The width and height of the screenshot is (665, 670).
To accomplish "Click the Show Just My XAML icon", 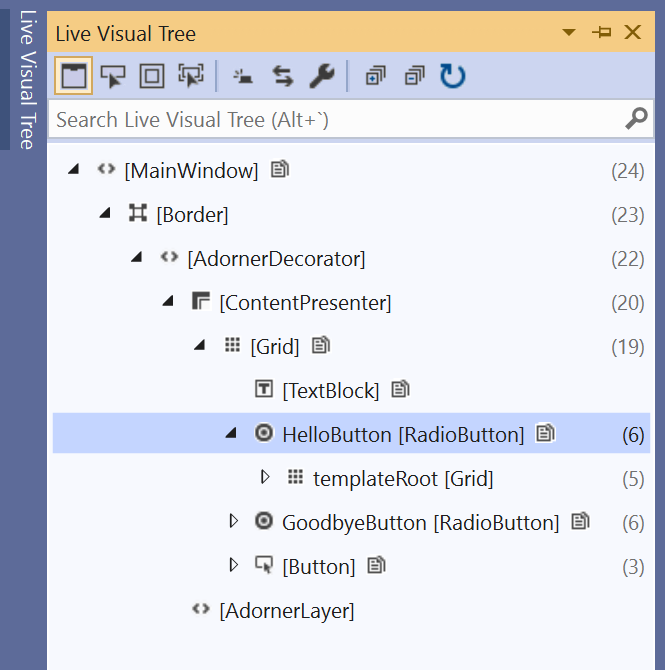I will click(243, 77).
